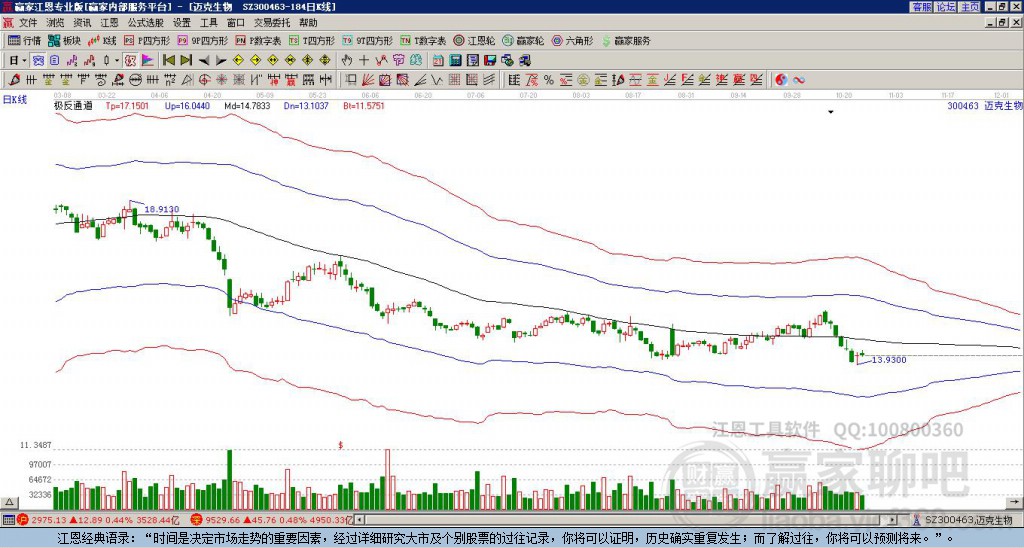Click the horizontal scrollbar left arrow

tap(359, 520)
